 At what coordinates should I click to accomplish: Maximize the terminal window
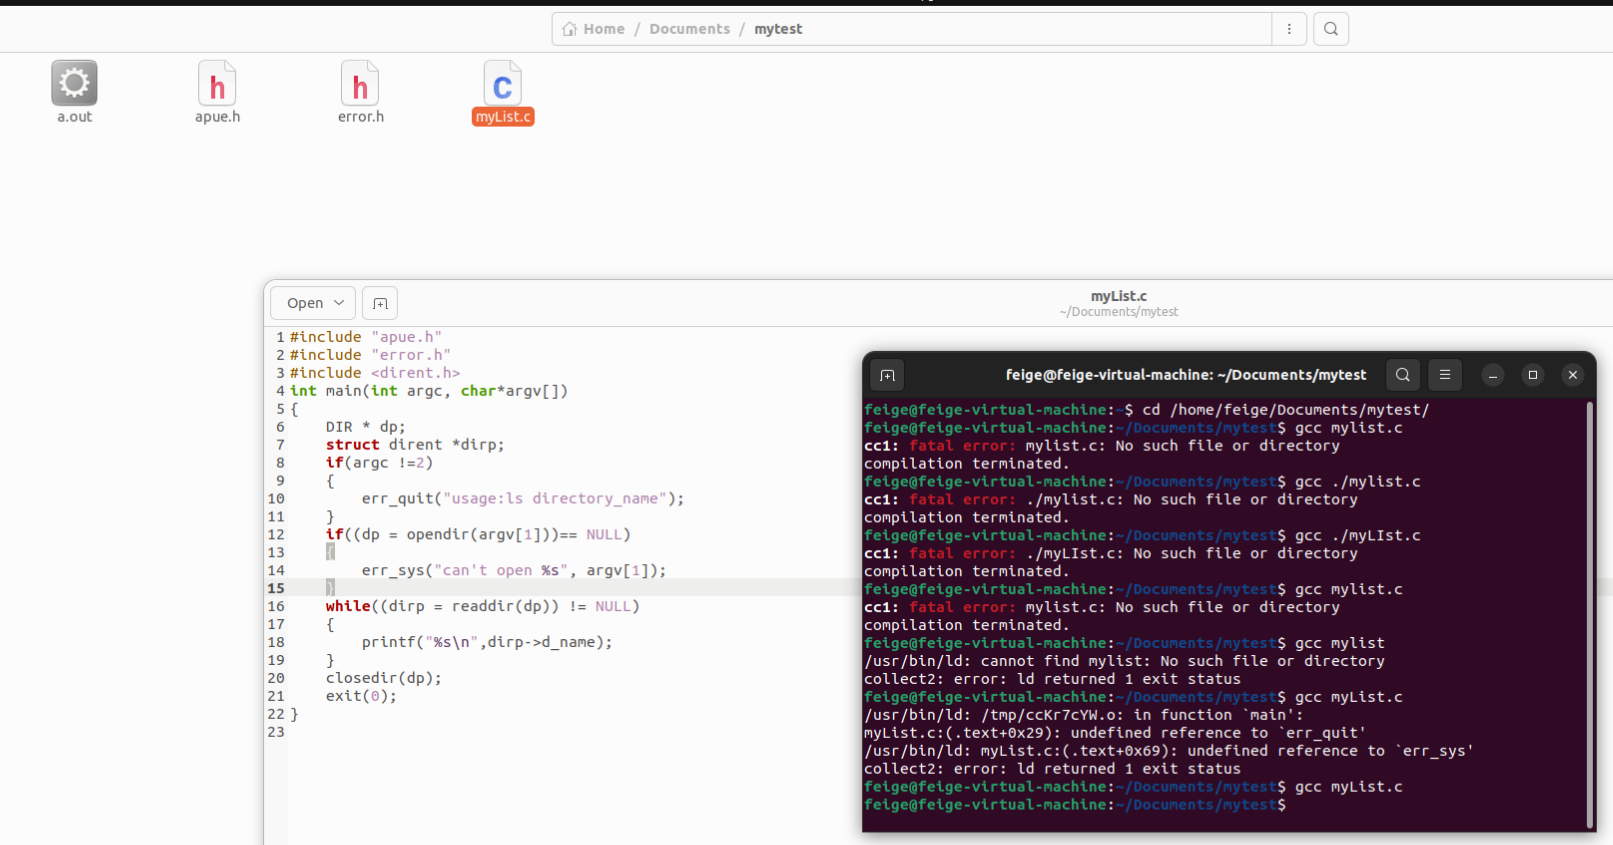[x=1533, y=375]
